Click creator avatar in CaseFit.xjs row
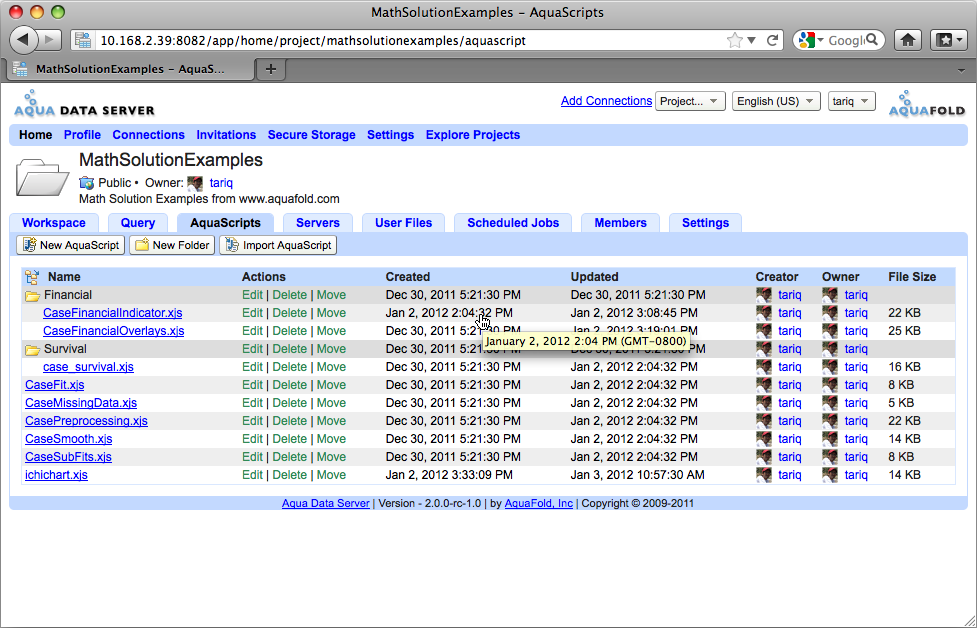This screenshot has width=977, height=628. pos(764,385)
